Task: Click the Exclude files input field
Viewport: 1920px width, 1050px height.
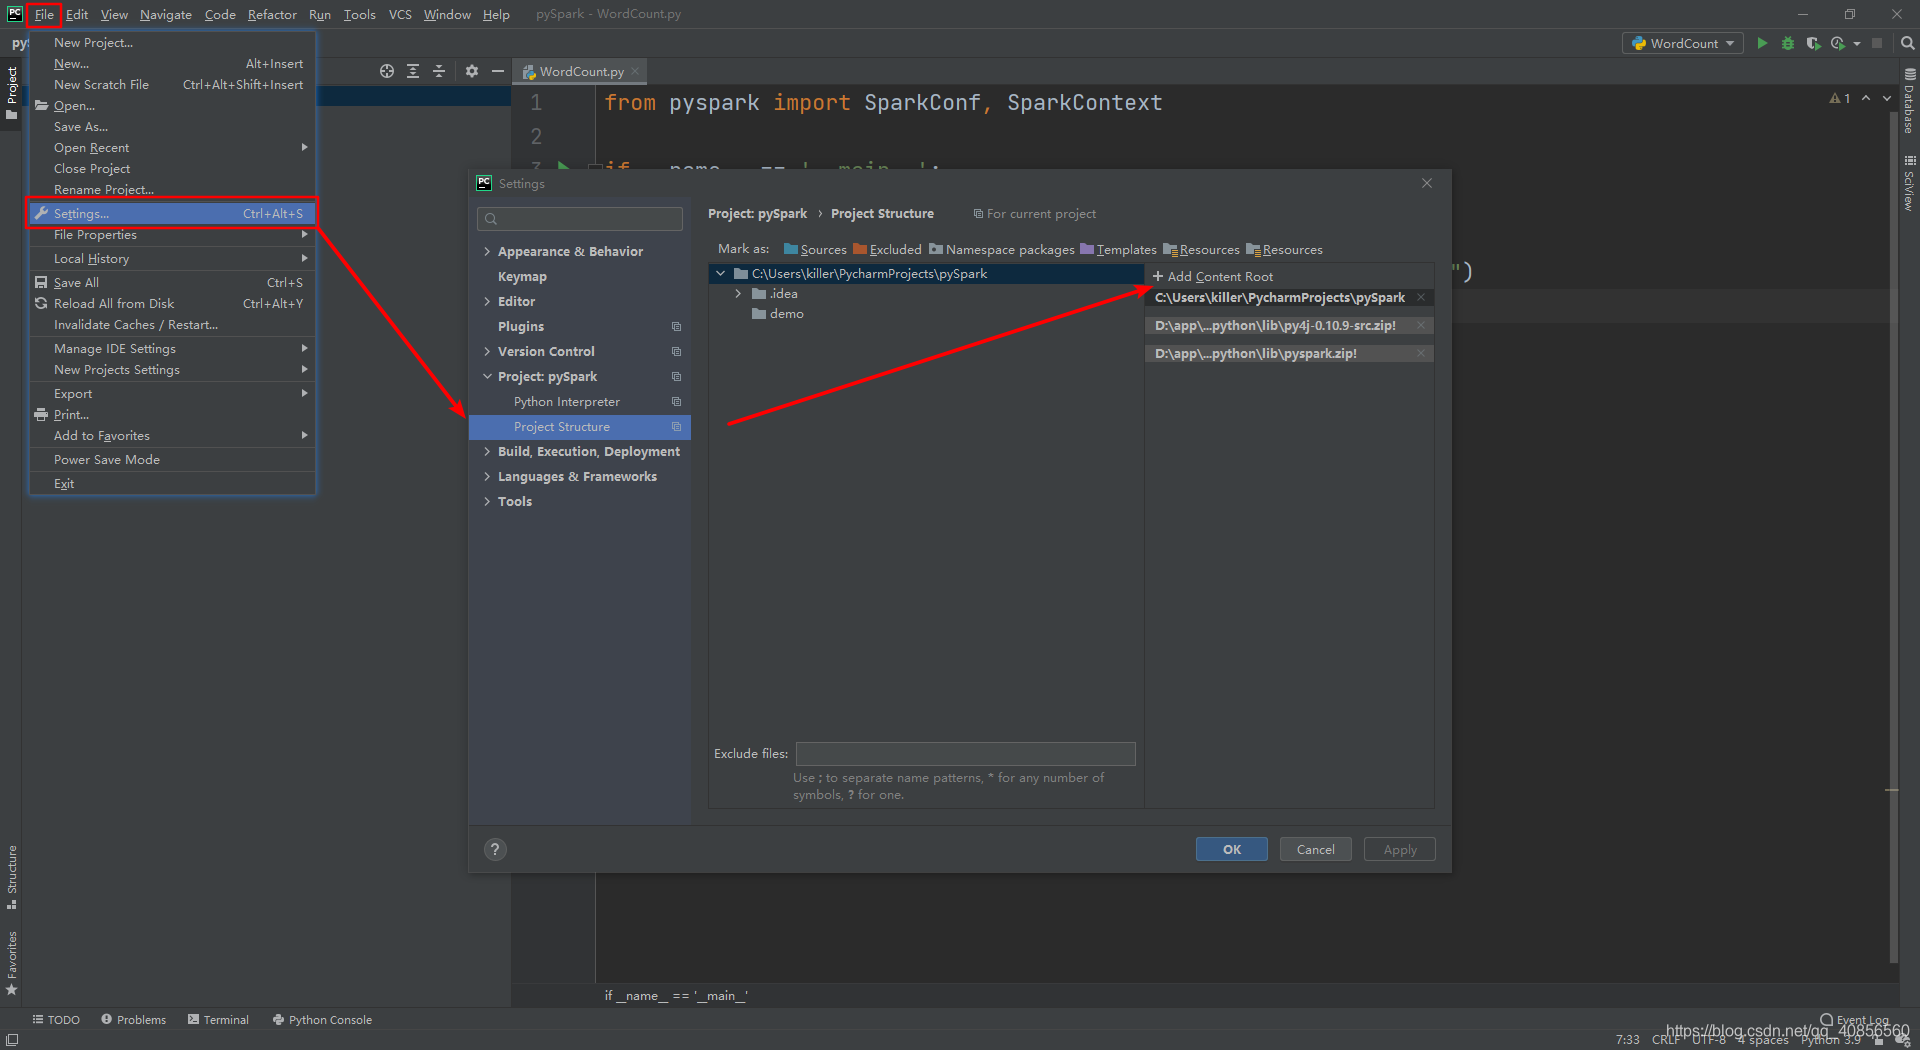Action: [965, 753]
